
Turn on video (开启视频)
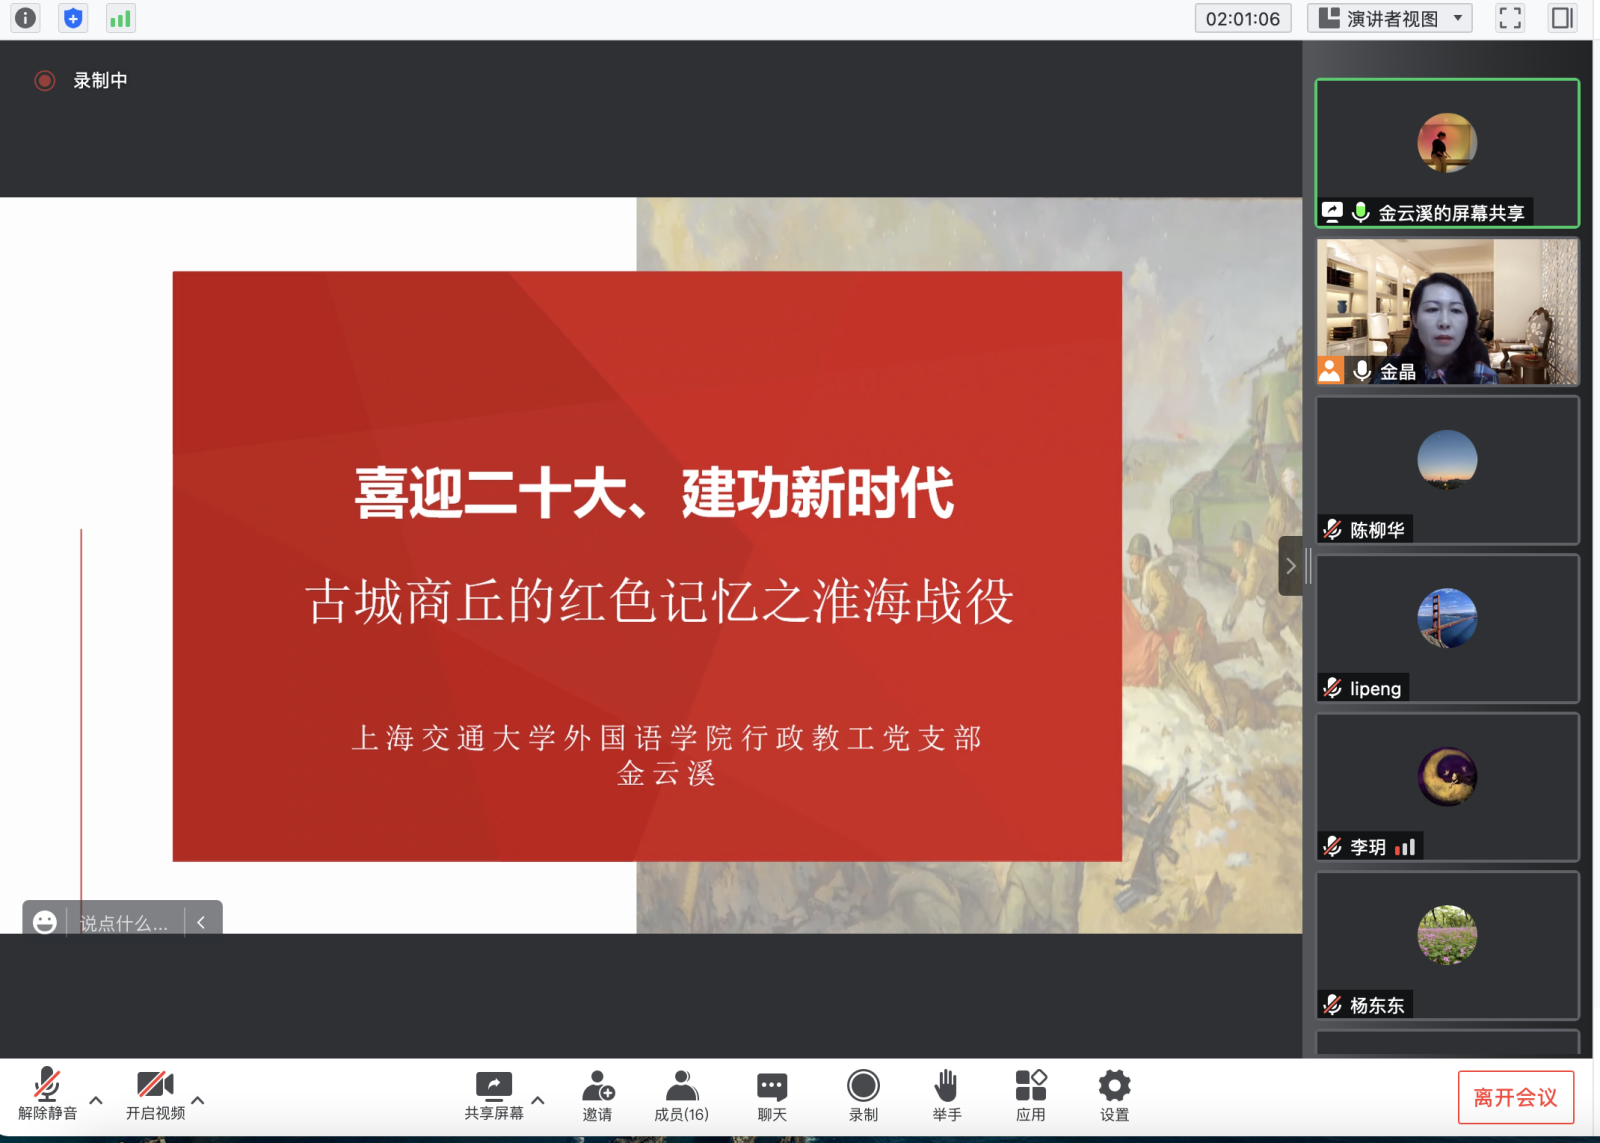(155, 1094)
